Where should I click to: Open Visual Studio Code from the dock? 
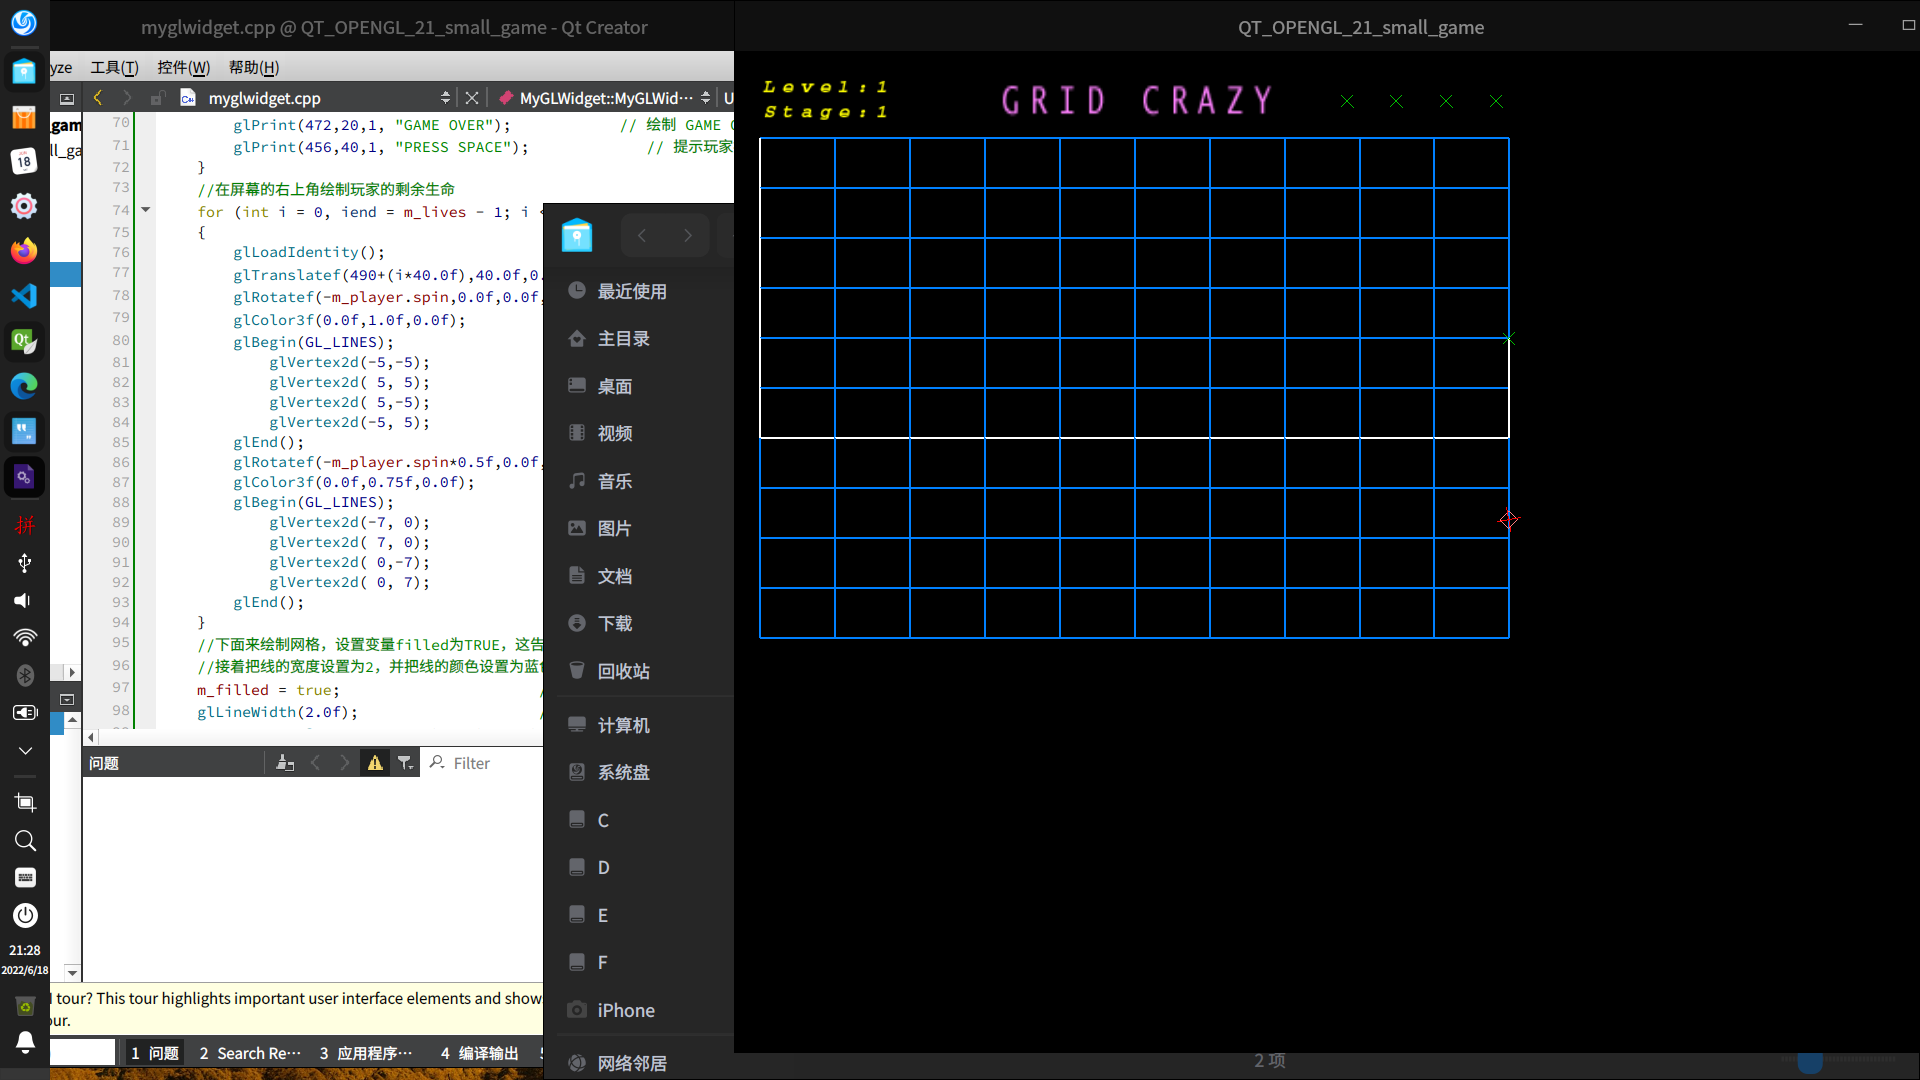24,296
